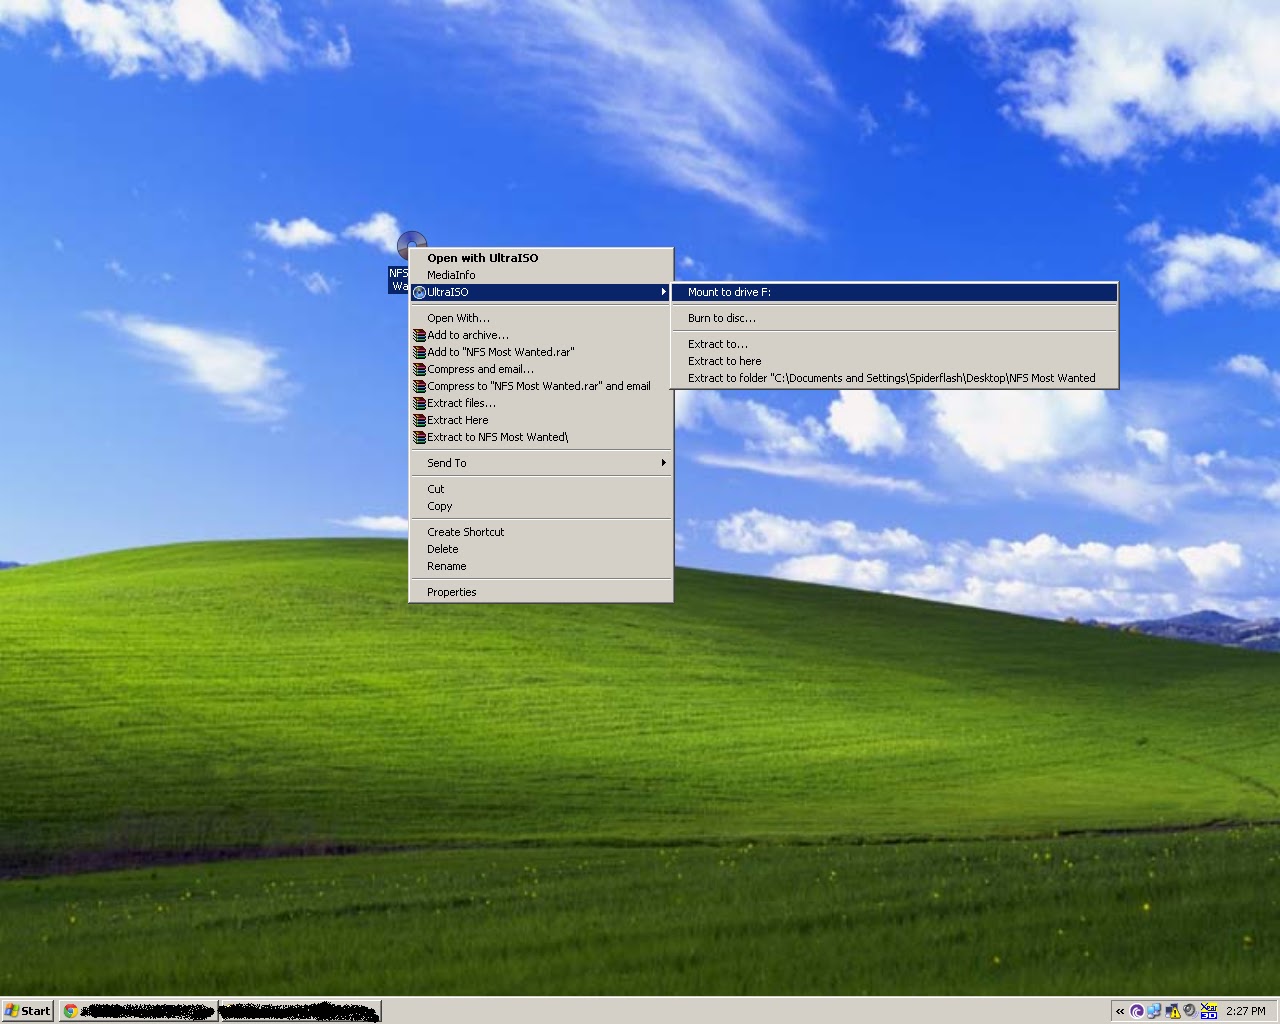This screenshot has width=1280, height=1024.
Task: Select Rename in the context menu
Action: 541,566
